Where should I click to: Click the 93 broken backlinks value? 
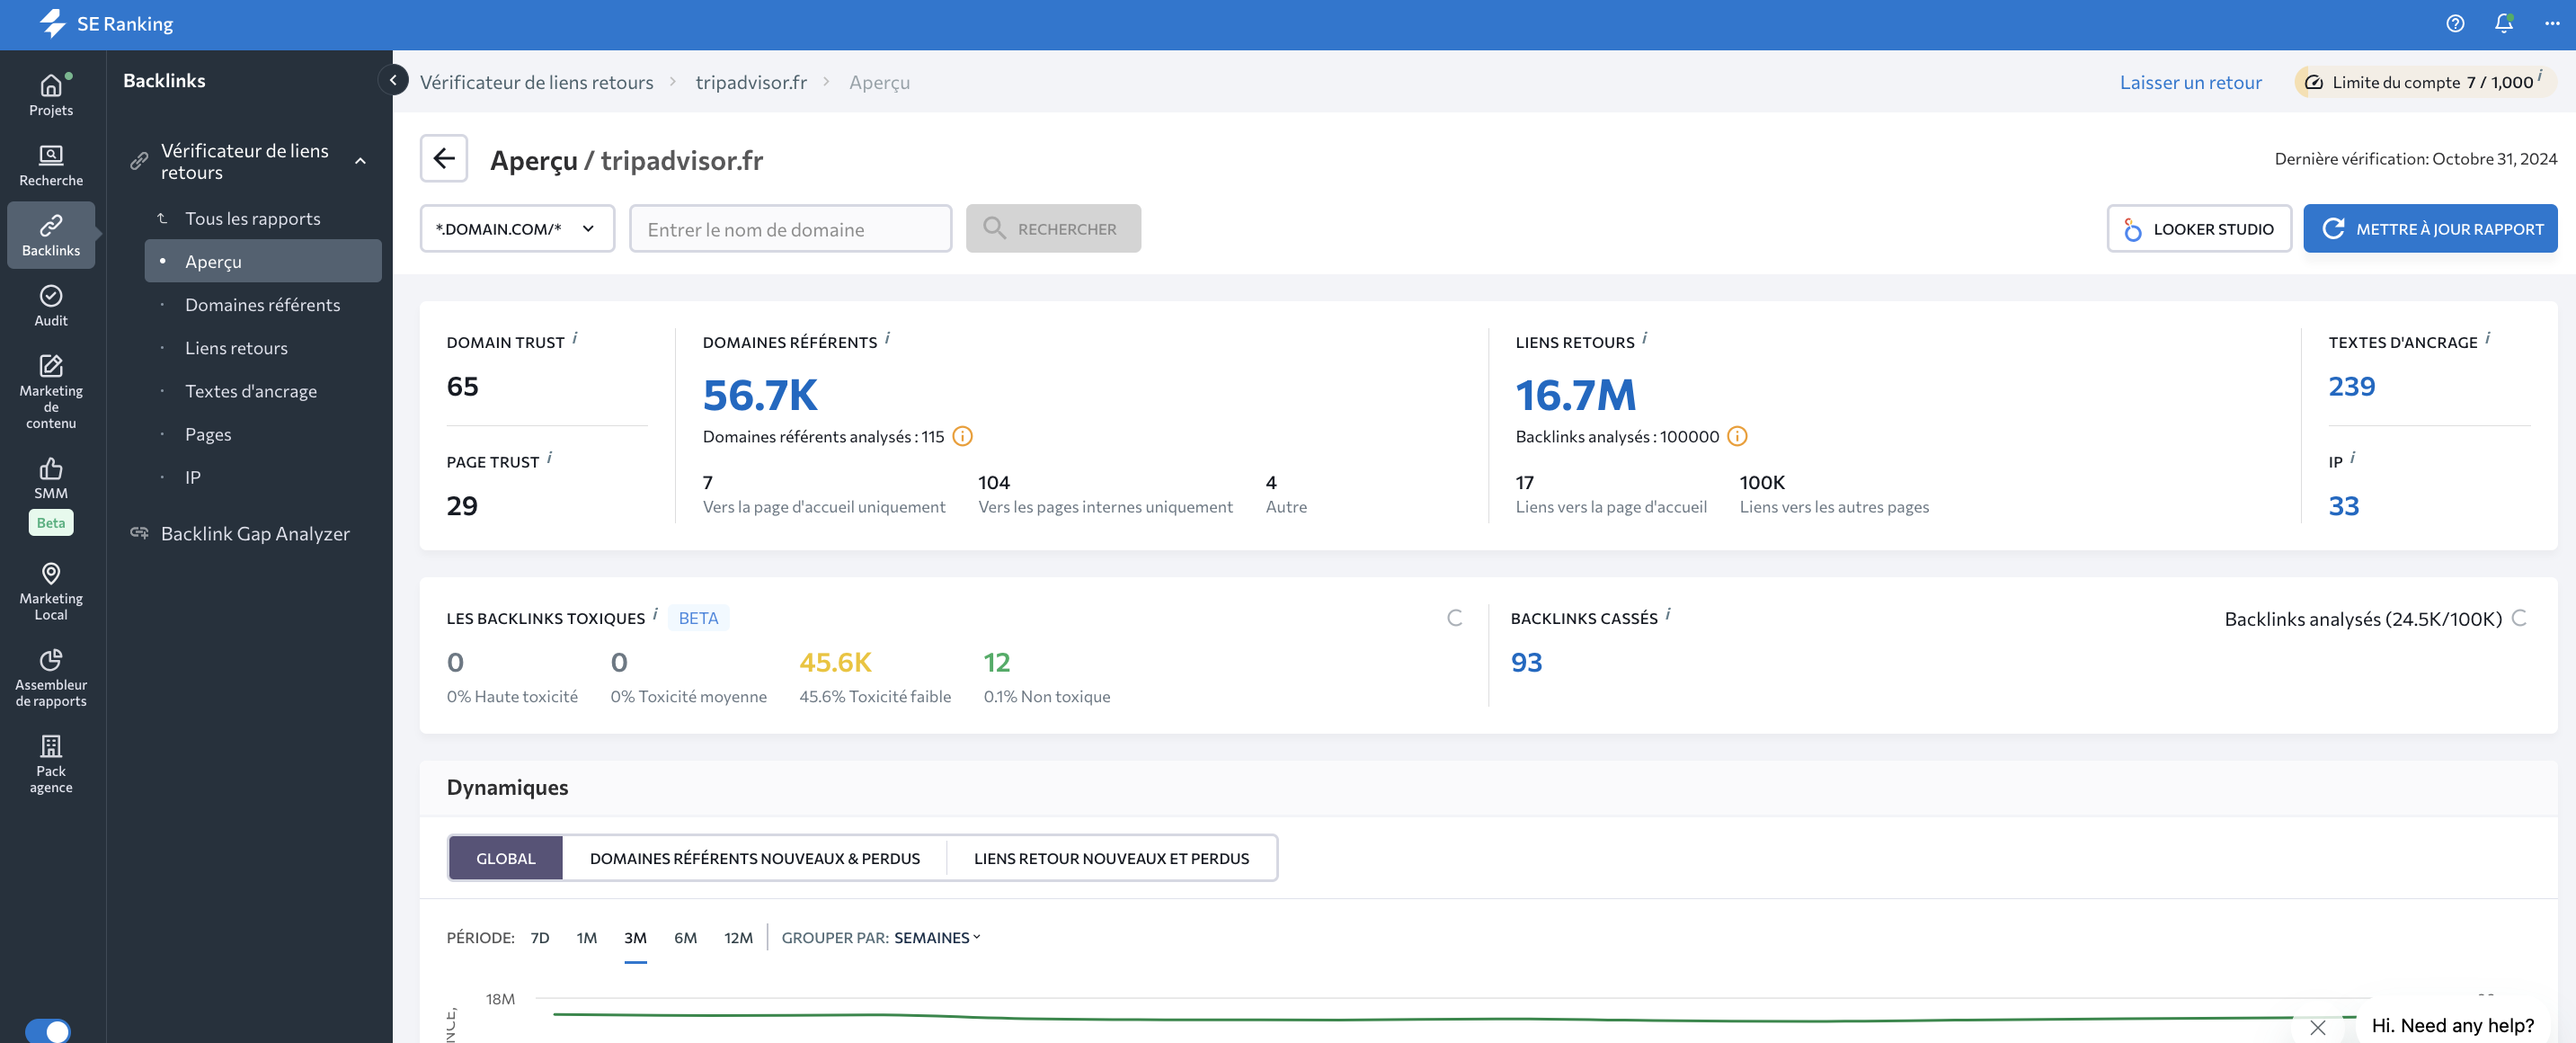click(1526, 662)
